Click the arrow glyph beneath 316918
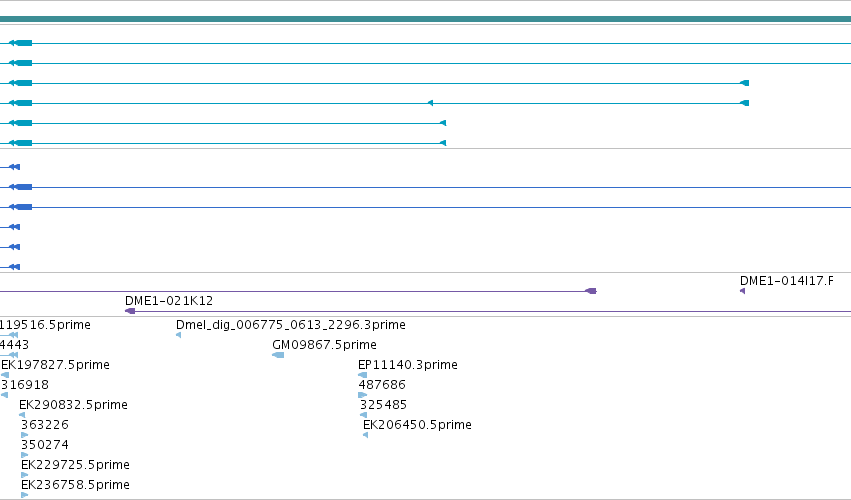Screen dimensions: 851x500 point(5,395)
